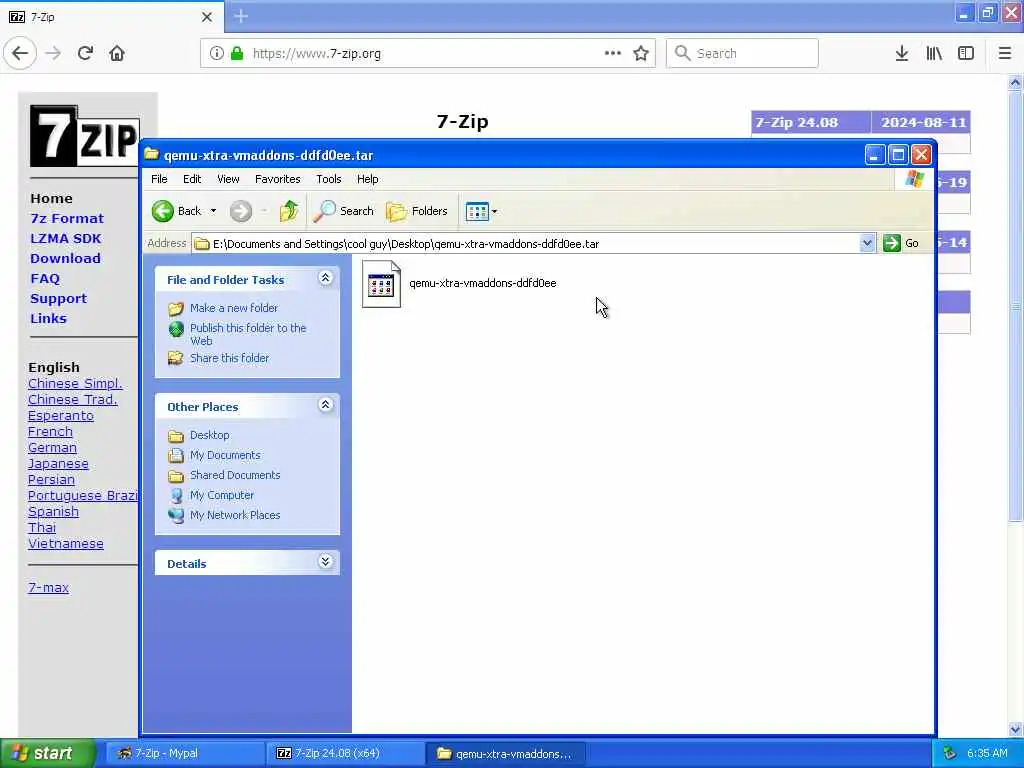Image resolution: width=1024 pixels, height=768 pixels.
Task: Click the Explorer address bar path
Action: point(526,244)
